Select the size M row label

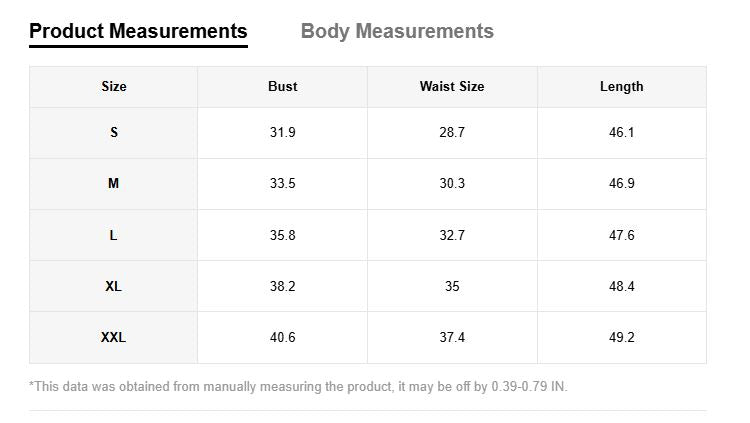click(114, 184)
